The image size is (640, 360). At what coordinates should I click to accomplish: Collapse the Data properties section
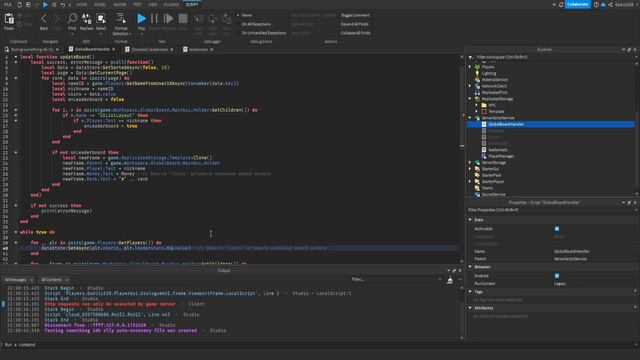(470, 220)
